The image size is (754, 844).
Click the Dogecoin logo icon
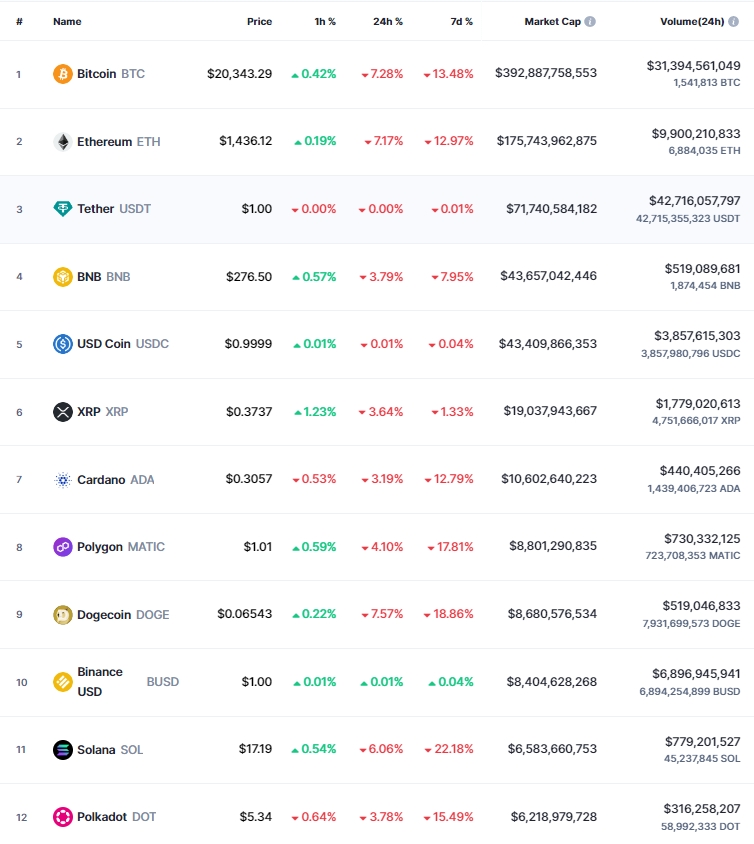(62, 615)
